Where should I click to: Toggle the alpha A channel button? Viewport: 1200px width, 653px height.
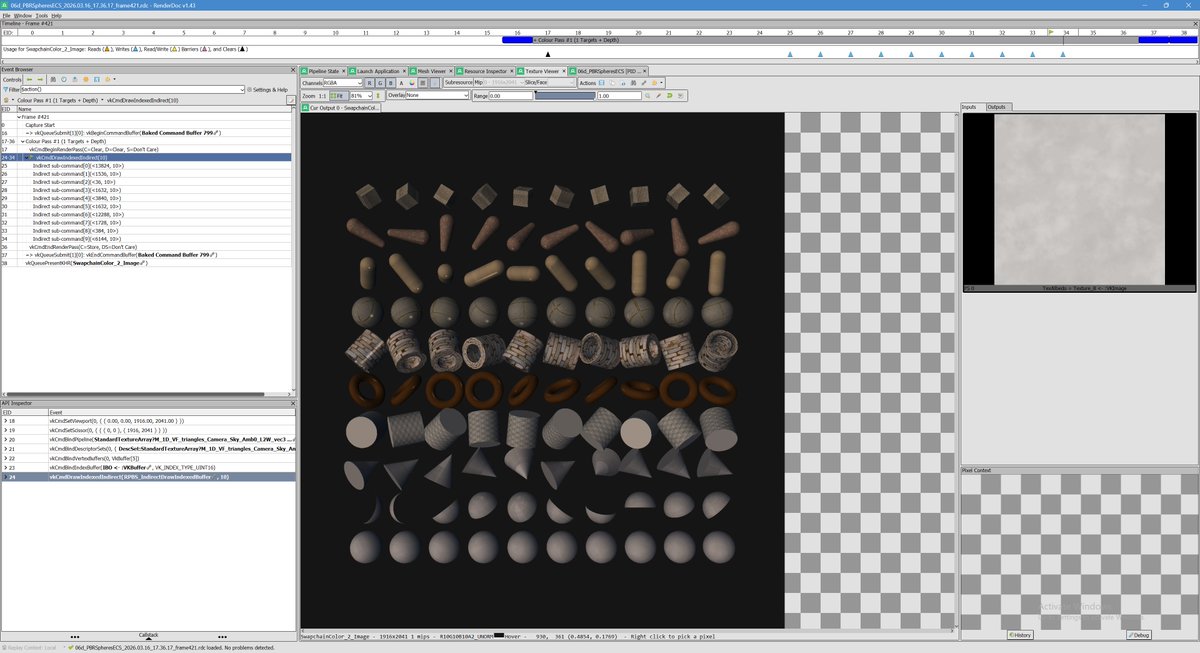click(x=402, y=83)
